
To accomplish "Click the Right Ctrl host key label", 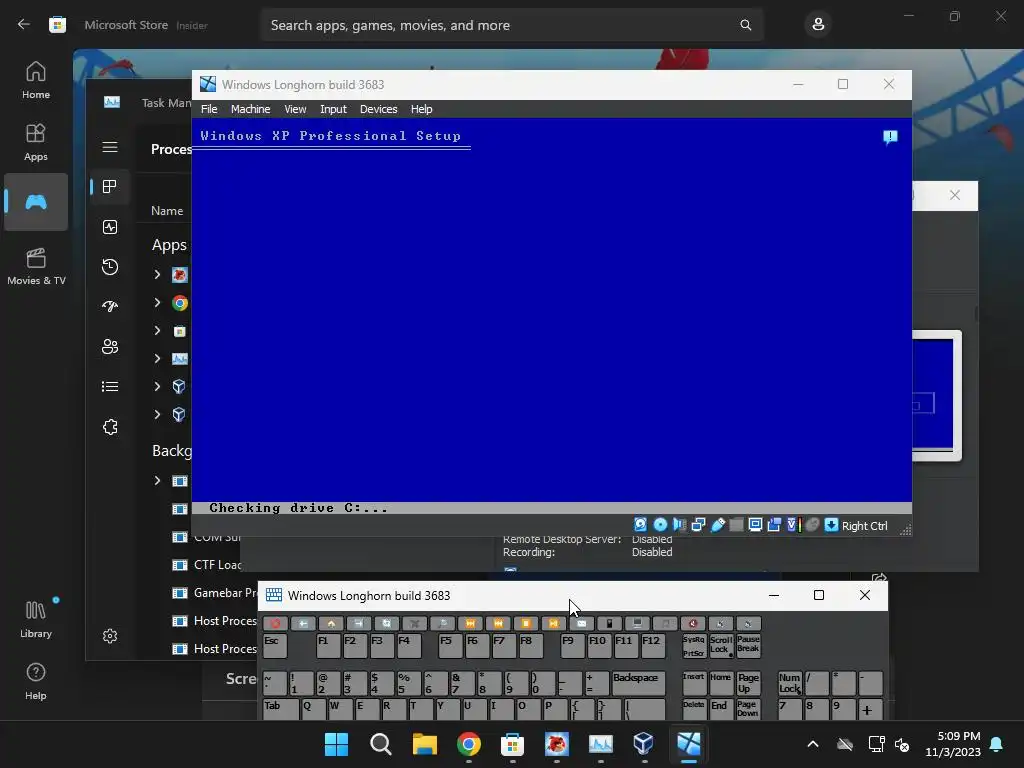I will coord(864,526).
